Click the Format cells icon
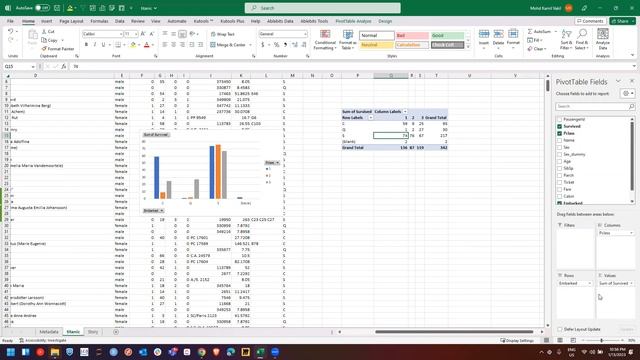Screen dimensions: 640x360 [x=513, y=34]
